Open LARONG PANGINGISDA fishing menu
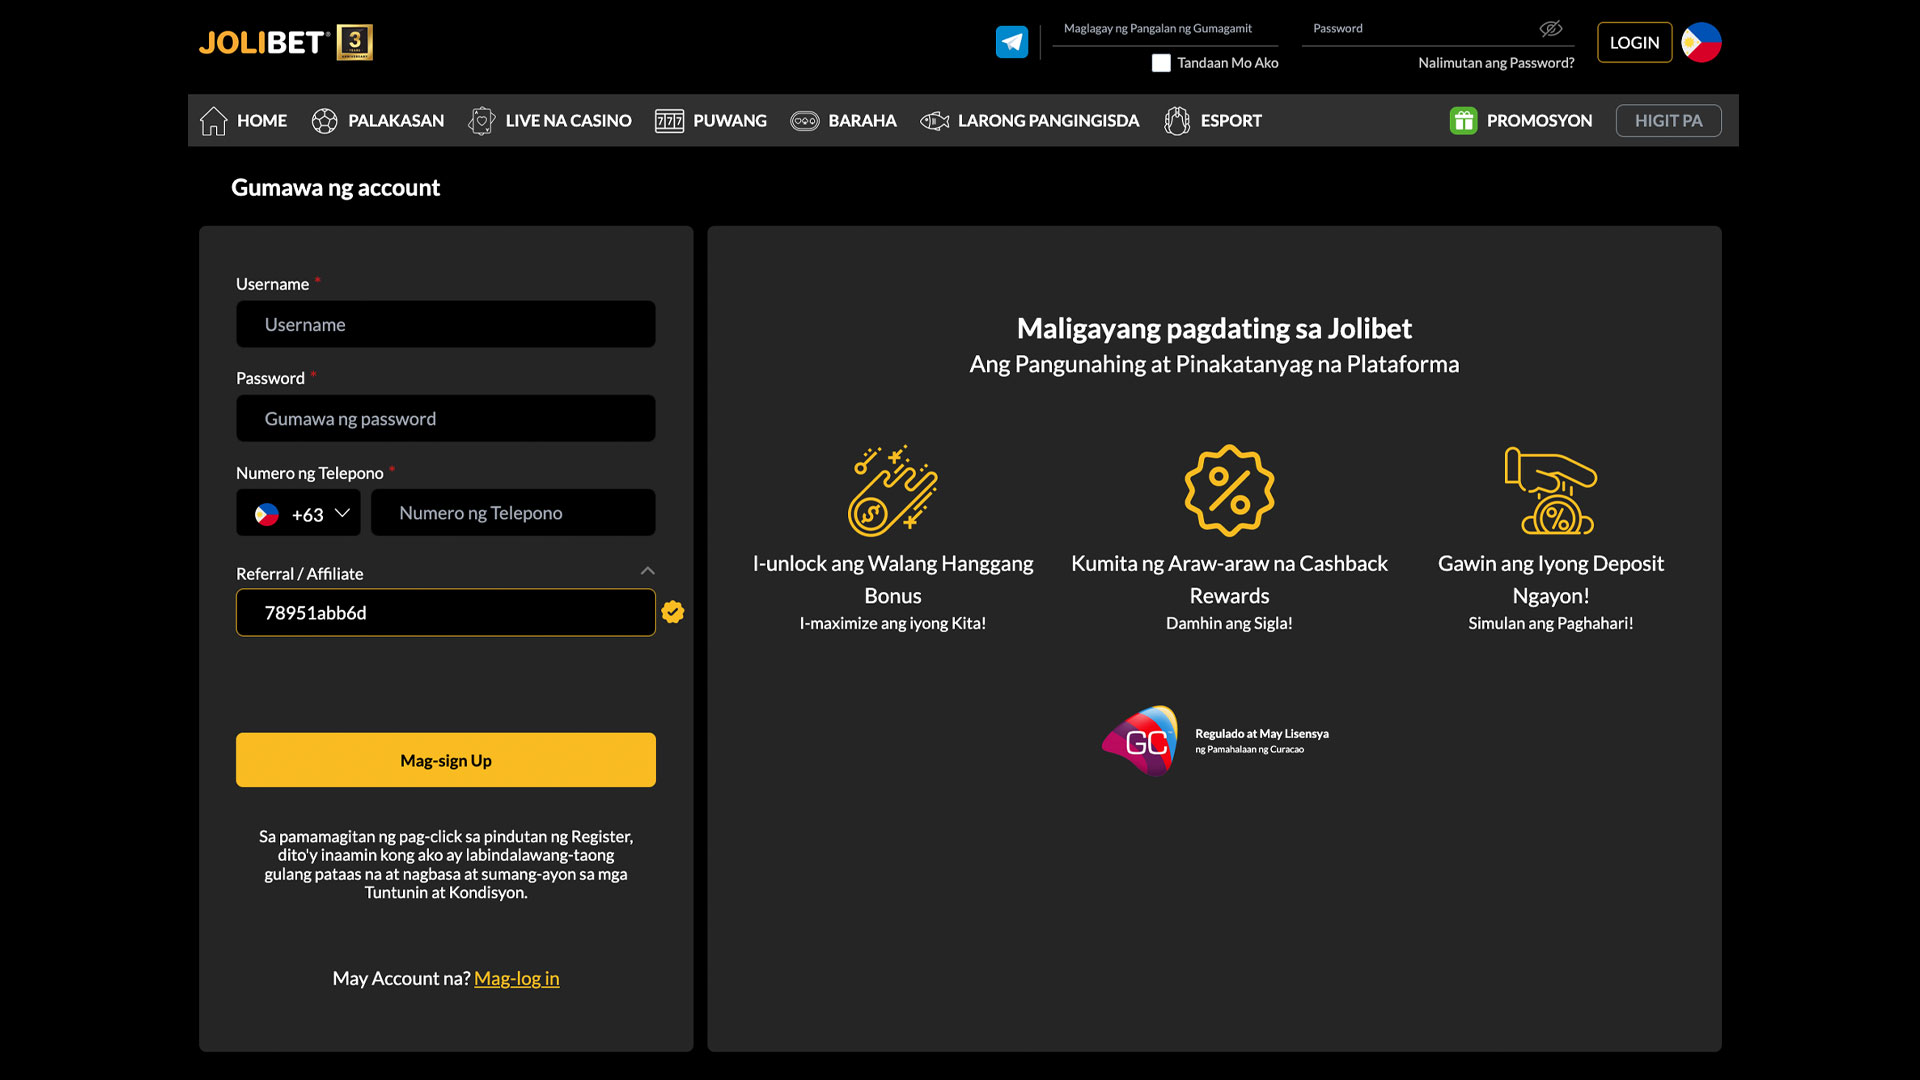This screenshot has height=1080, width=1920. click(1029, 121)
